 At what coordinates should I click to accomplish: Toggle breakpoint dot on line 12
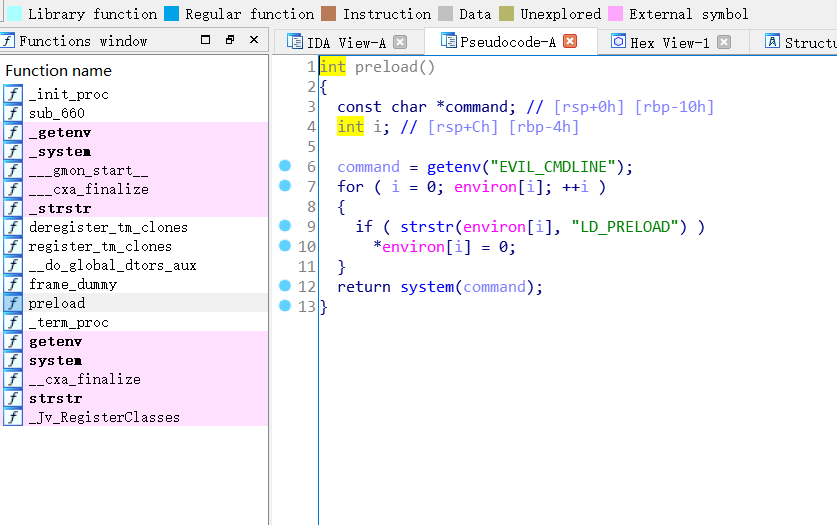(285, 287)
